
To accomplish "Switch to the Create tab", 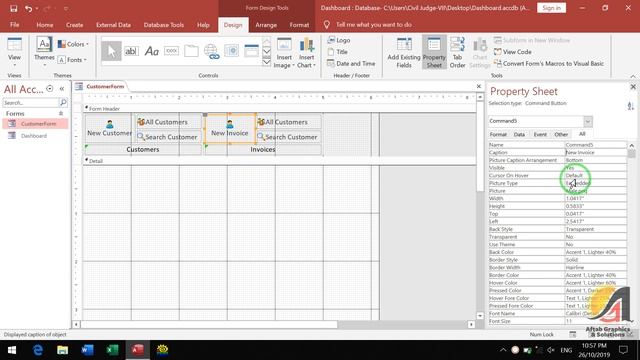I will pyautogui.click(x=74, y=25).
